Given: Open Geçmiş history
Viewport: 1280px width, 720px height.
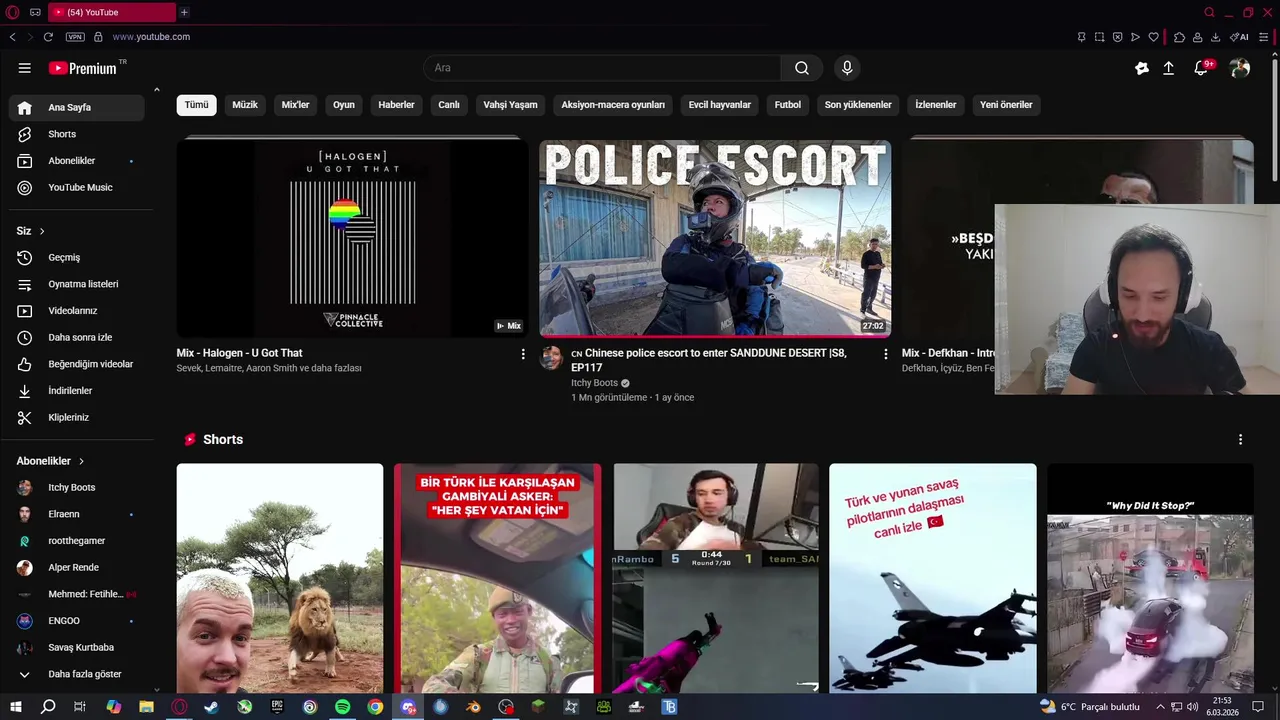Looking at the screenshot, I should pos(76,257).
